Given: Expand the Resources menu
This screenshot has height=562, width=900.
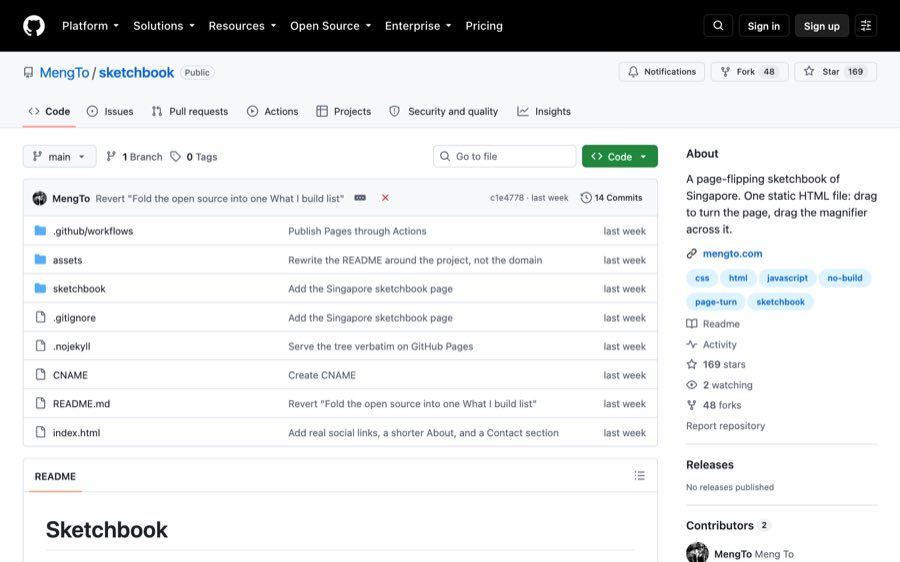Looking at the screenshot, I should click(242, 26).
